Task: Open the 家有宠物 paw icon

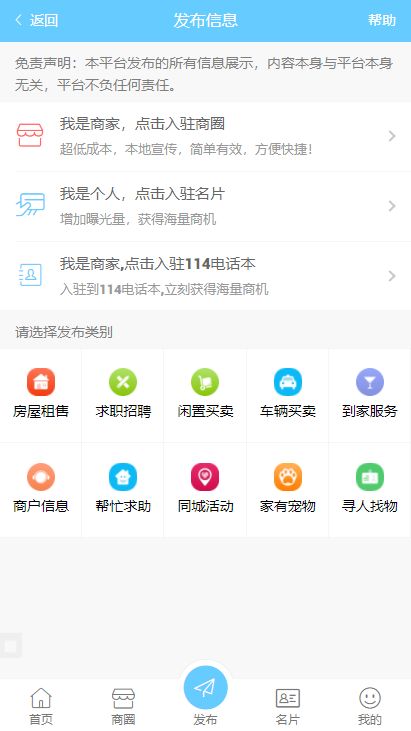Action: tap(288, 477)
